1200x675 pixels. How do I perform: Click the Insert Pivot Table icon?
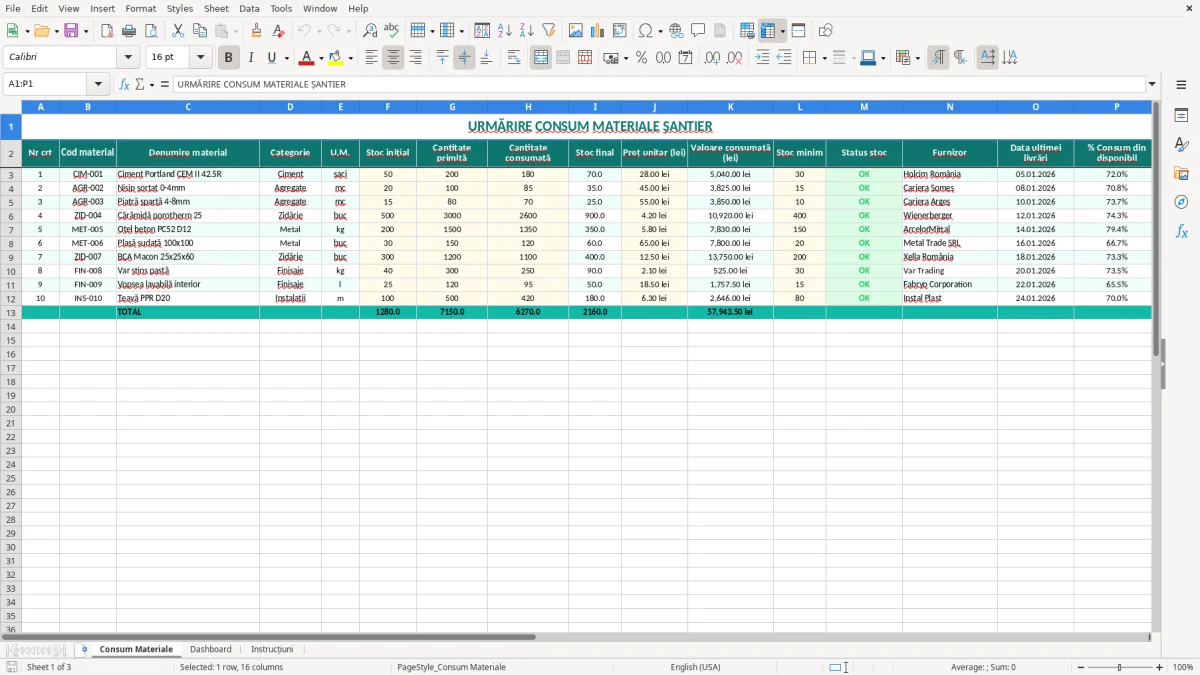click(620, 31)
